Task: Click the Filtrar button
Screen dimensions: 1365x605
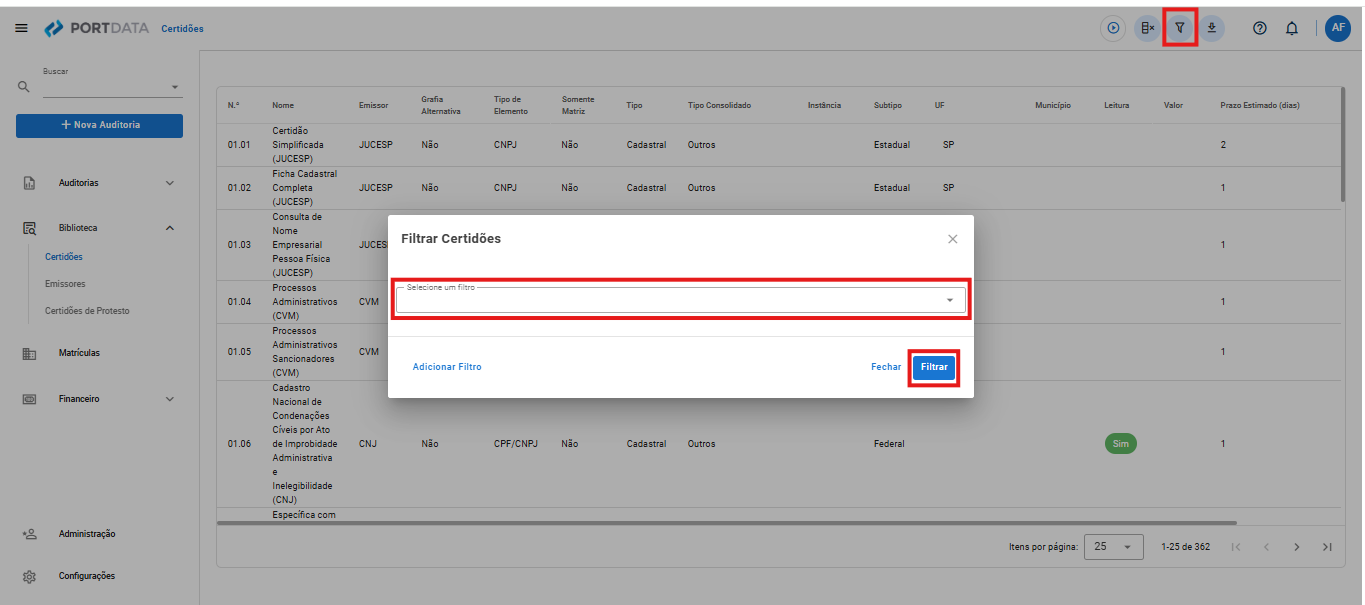Action: coord(934,367)
